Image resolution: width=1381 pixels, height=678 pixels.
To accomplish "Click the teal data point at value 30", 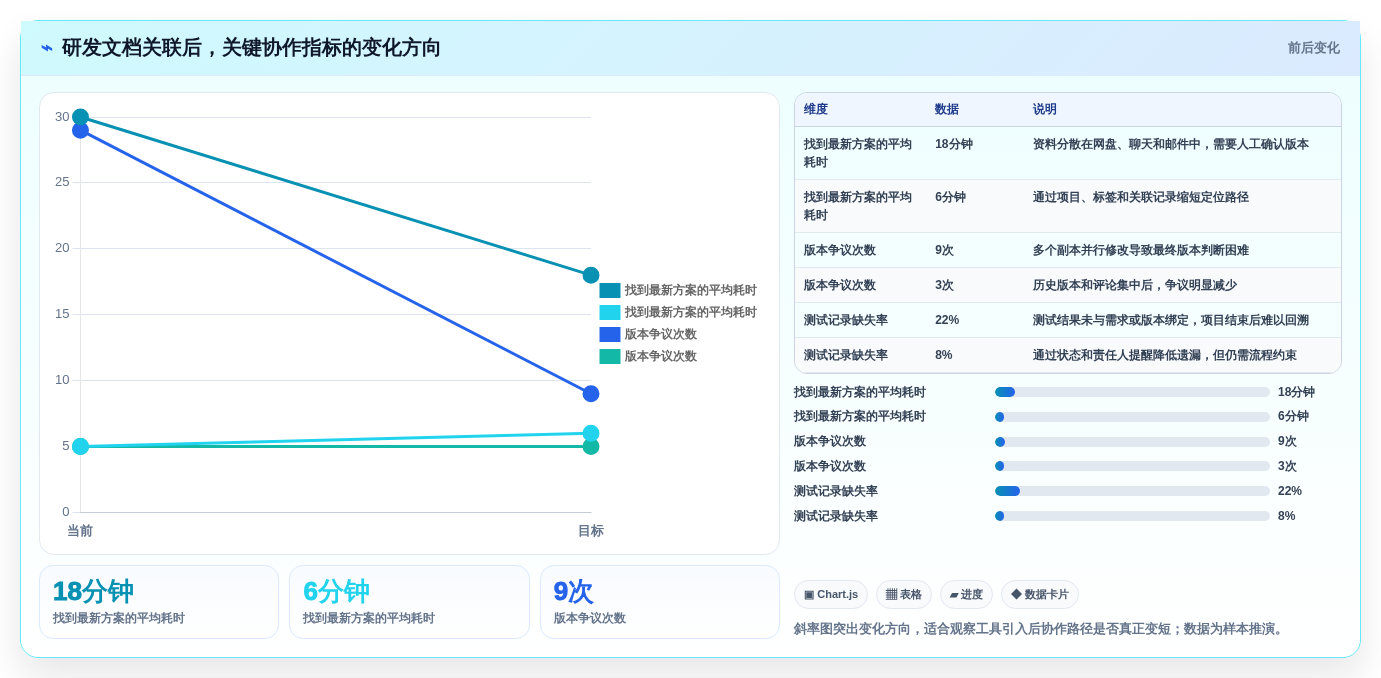I will tap(81, 117).
